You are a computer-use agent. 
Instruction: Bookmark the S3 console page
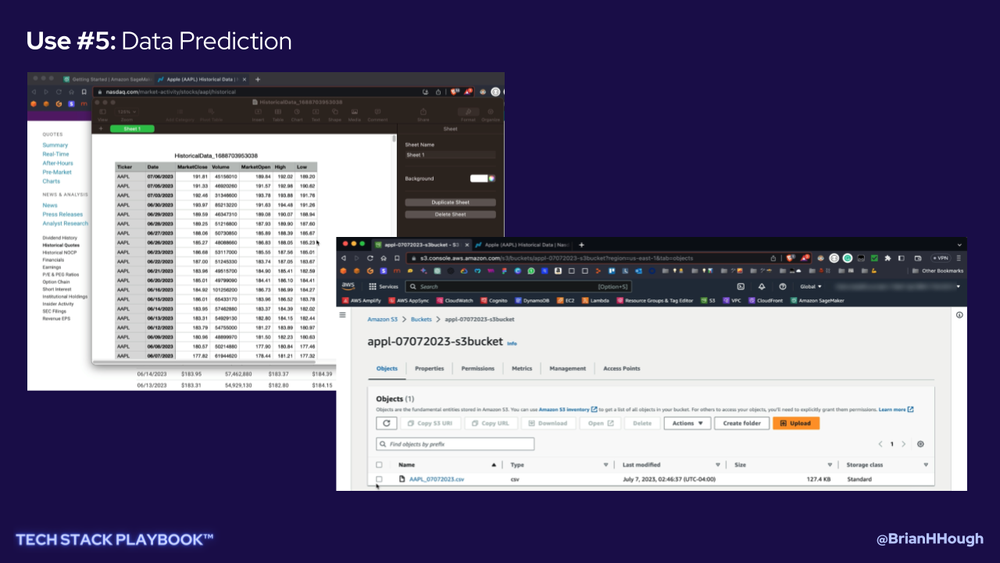click(x=397, y=258)
